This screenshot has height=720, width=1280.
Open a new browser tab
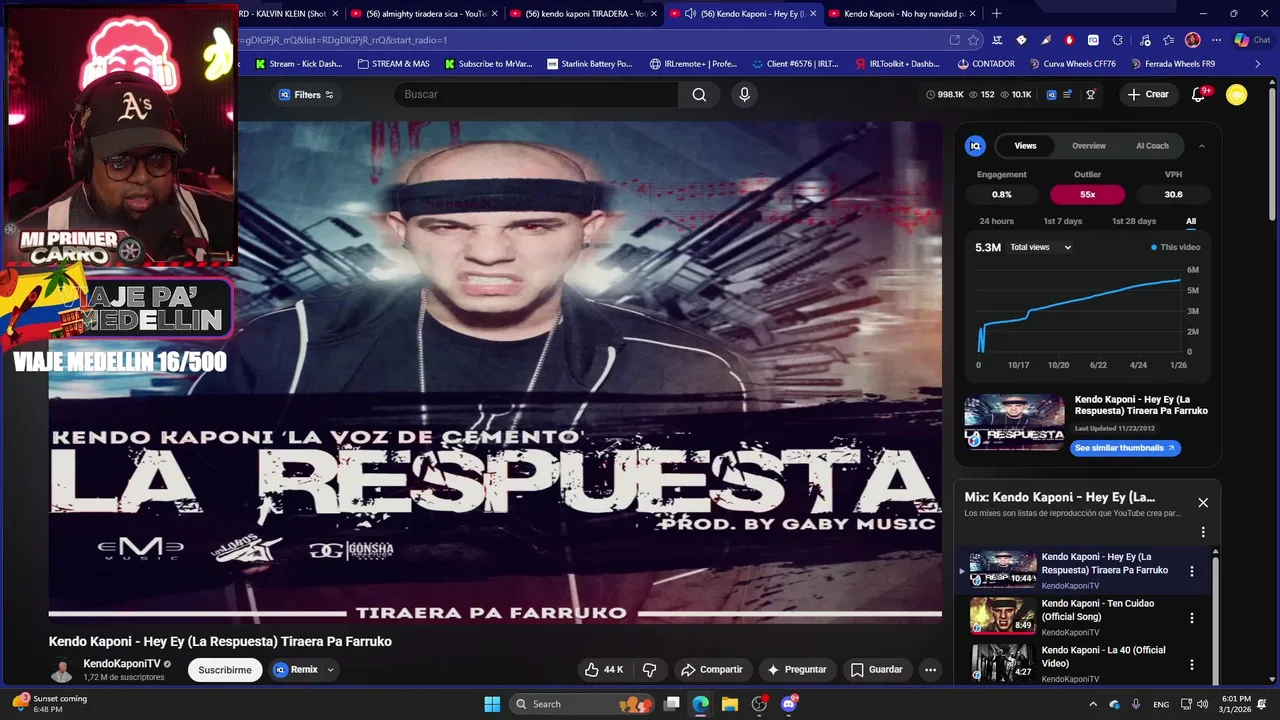tap(996, 14)
